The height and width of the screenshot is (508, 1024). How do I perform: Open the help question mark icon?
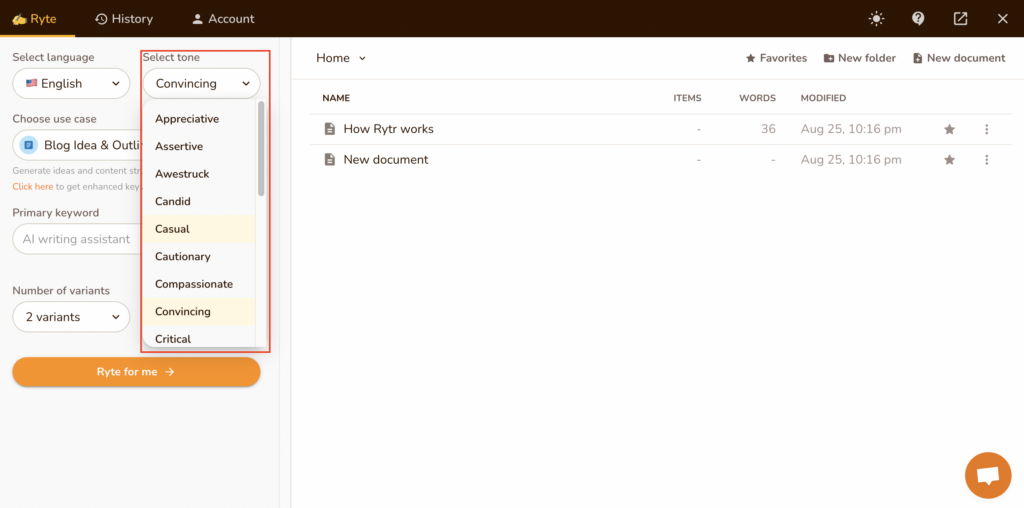918,18
